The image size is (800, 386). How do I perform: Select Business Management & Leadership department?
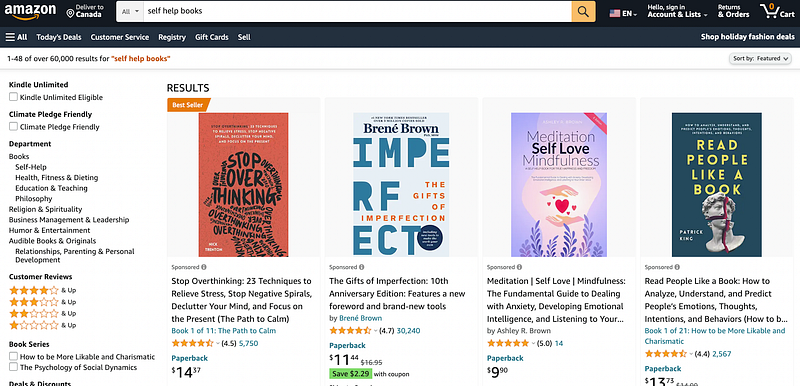[69, 220]
